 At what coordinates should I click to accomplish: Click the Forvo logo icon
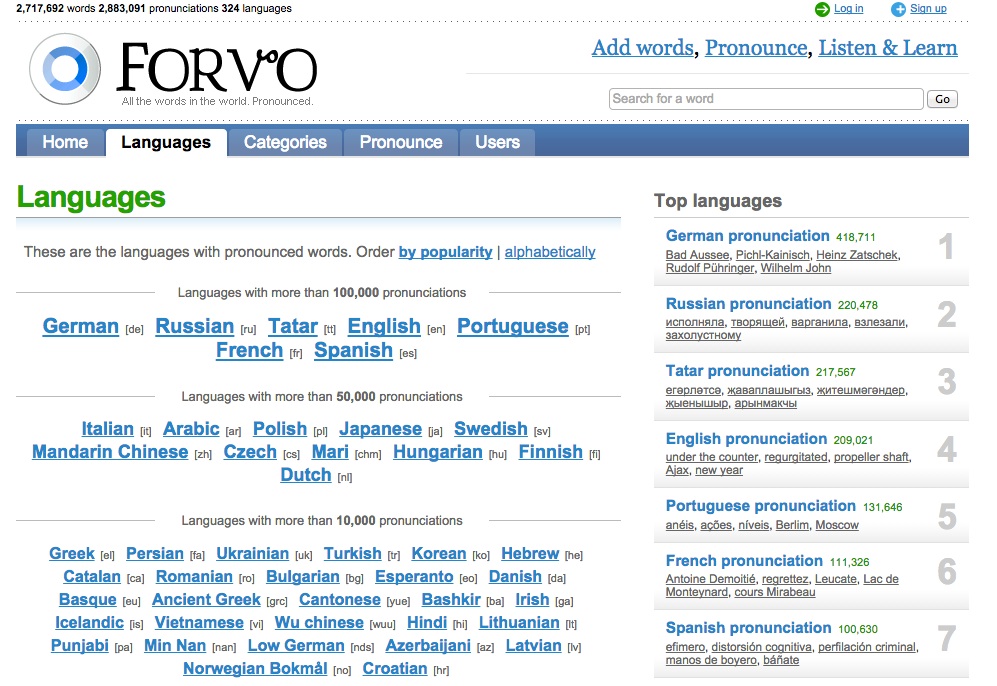(66, 68)
